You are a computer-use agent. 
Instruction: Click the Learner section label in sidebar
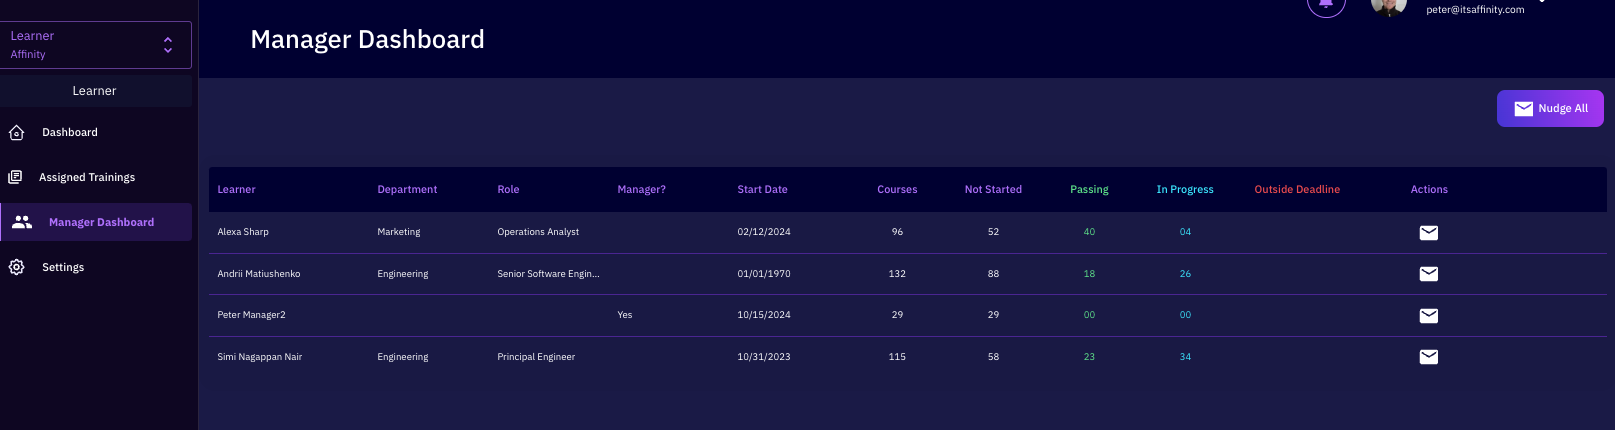95,91
